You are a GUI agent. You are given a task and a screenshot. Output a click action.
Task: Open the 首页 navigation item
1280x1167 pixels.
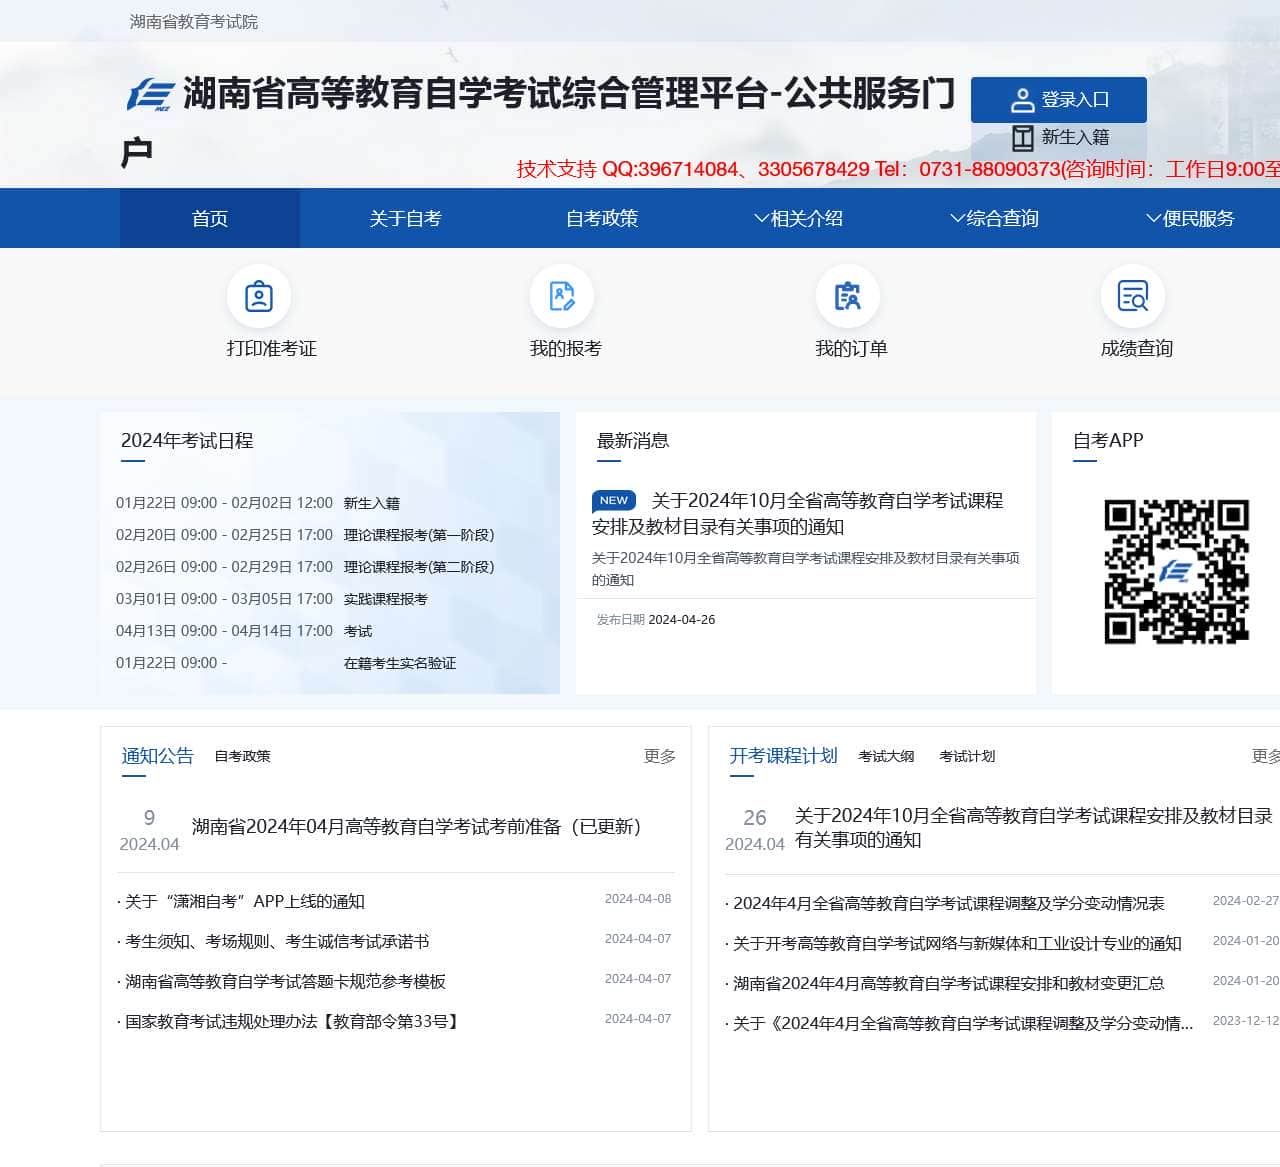click(x=209, y=218)
